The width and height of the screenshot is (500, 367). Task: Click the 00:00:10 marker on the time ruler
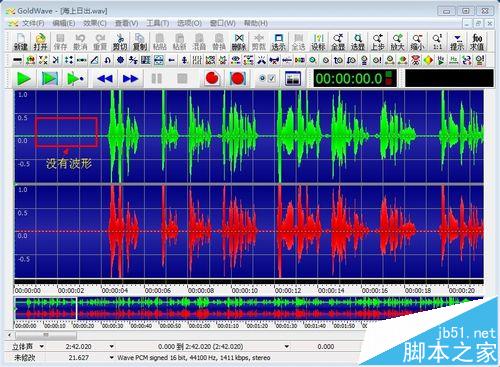click(245, 291)
